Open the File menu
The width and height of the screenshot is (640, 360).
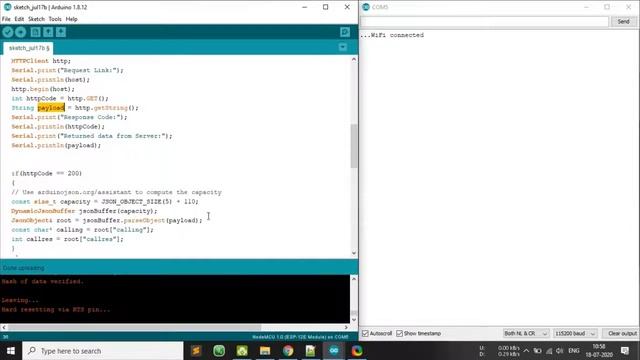6,19
